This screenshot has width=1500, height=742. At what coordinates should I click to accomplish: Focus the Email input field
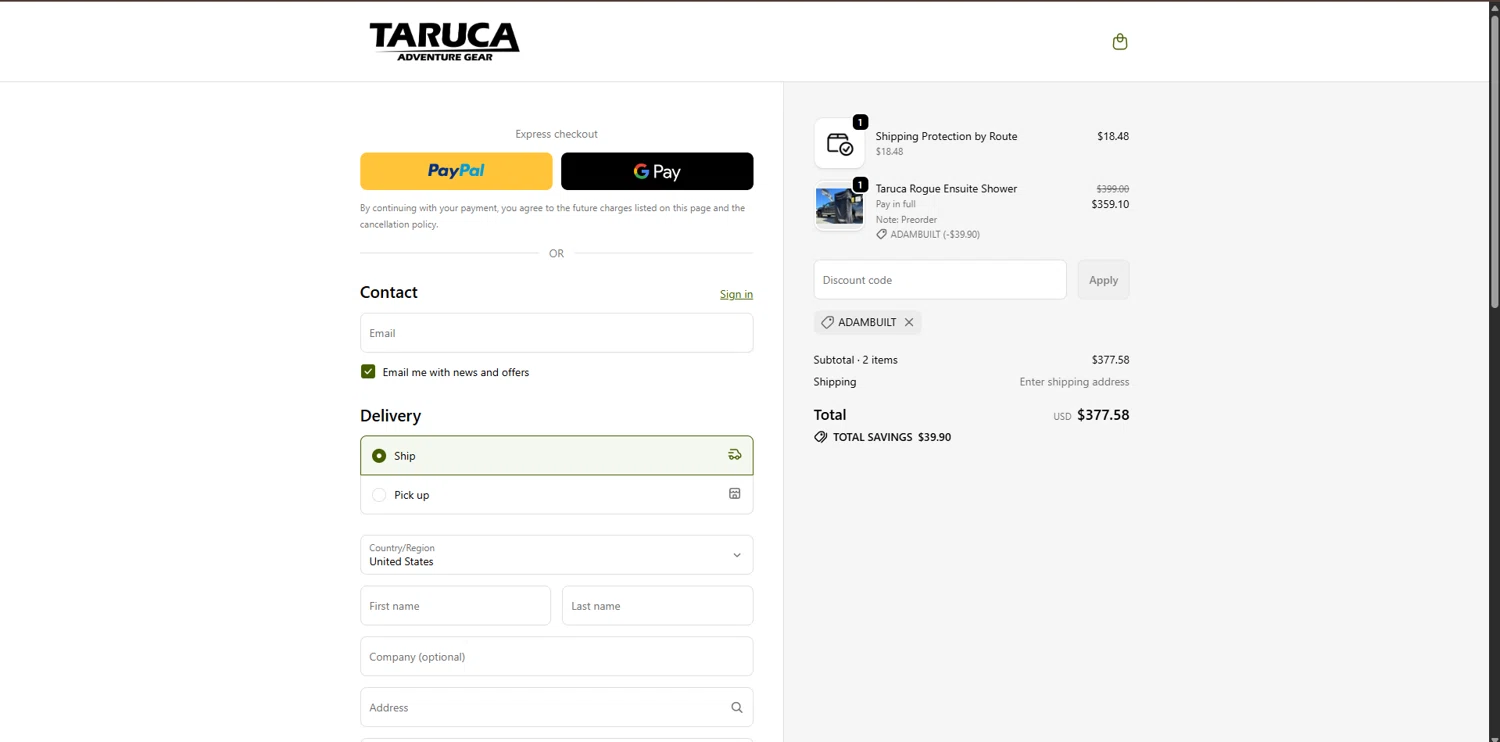(557, 333)
